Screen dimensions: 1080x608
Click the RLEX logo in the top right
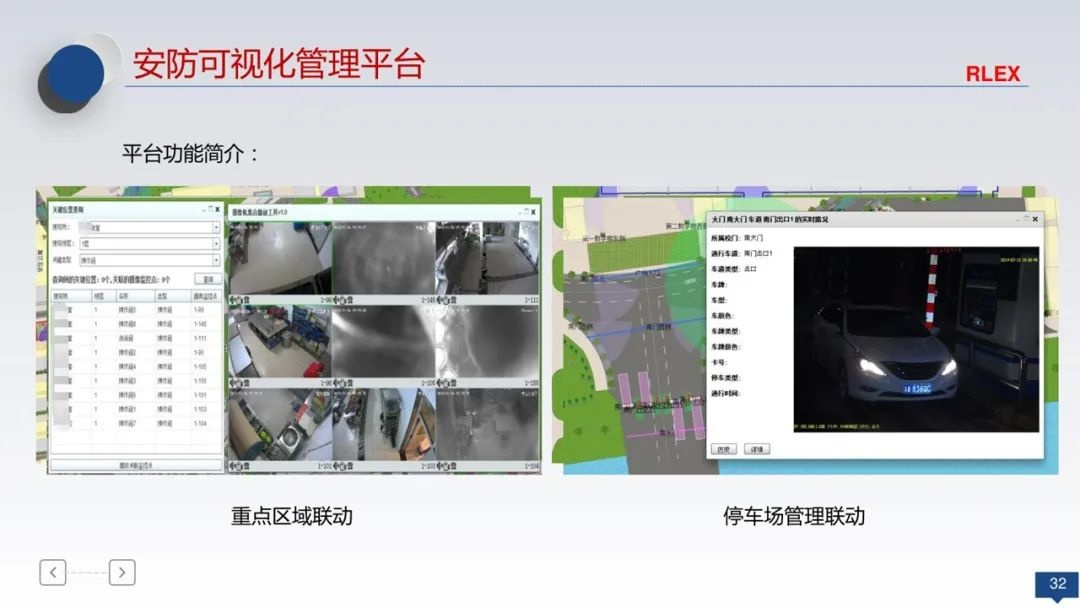pos(993,73)
